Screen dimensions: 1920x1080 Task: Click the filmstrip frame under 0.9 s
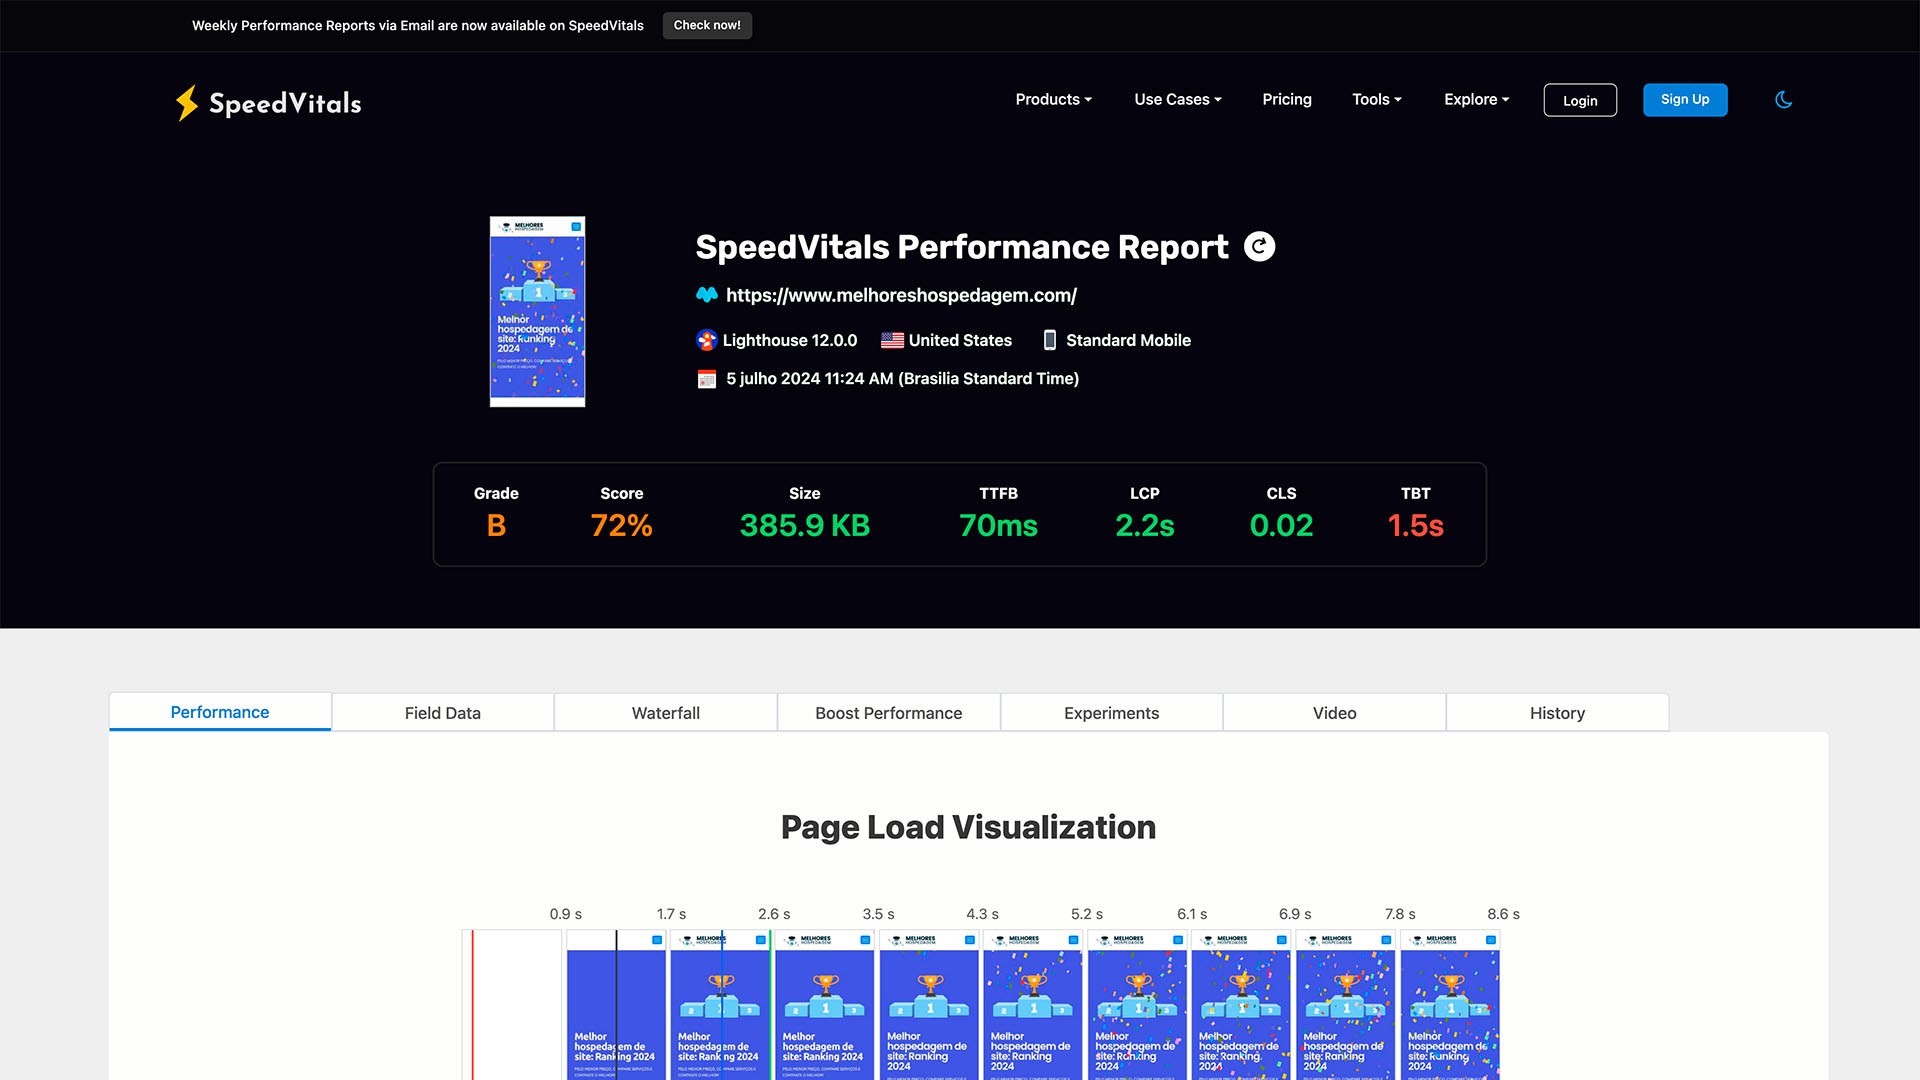pyautogui.click(x=616, y=1005)
